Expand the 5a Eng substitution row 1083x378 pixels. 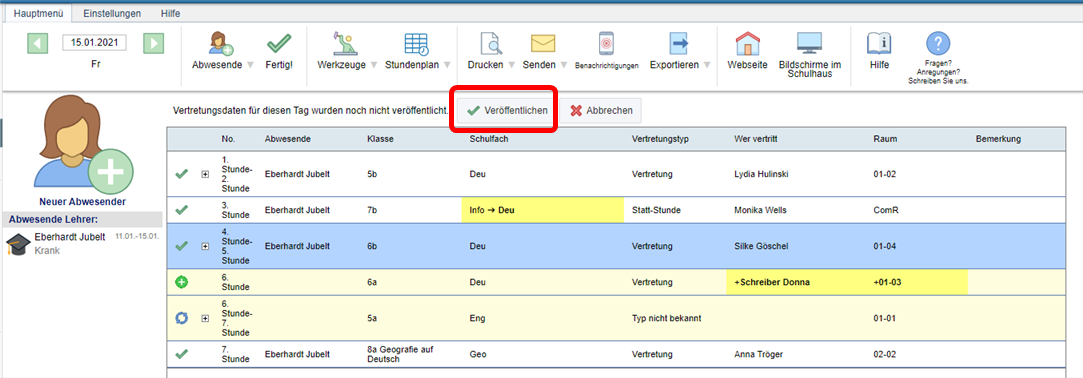204,319
